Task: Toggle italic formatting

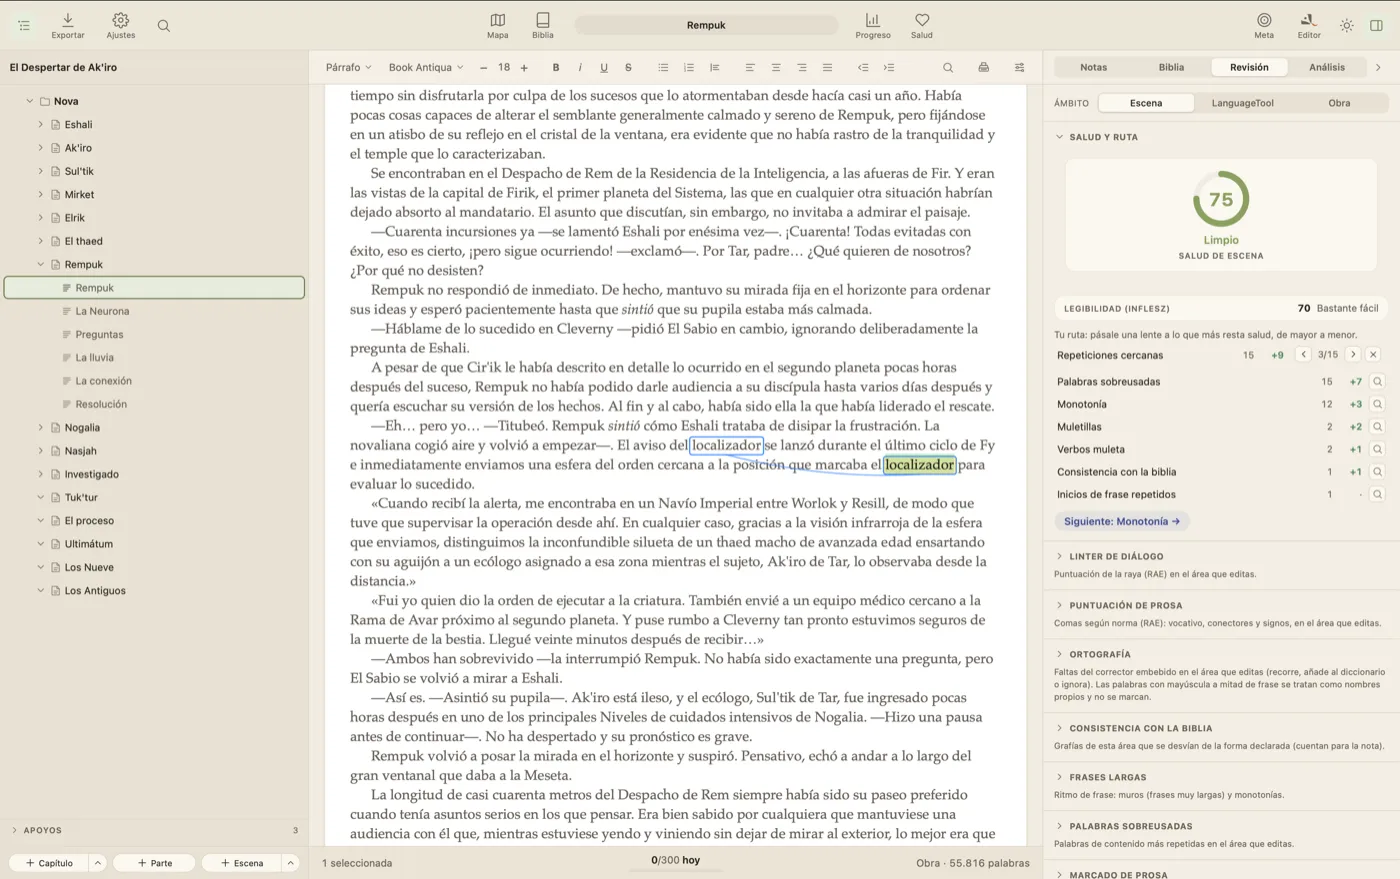Action: (x=580, y=68)
